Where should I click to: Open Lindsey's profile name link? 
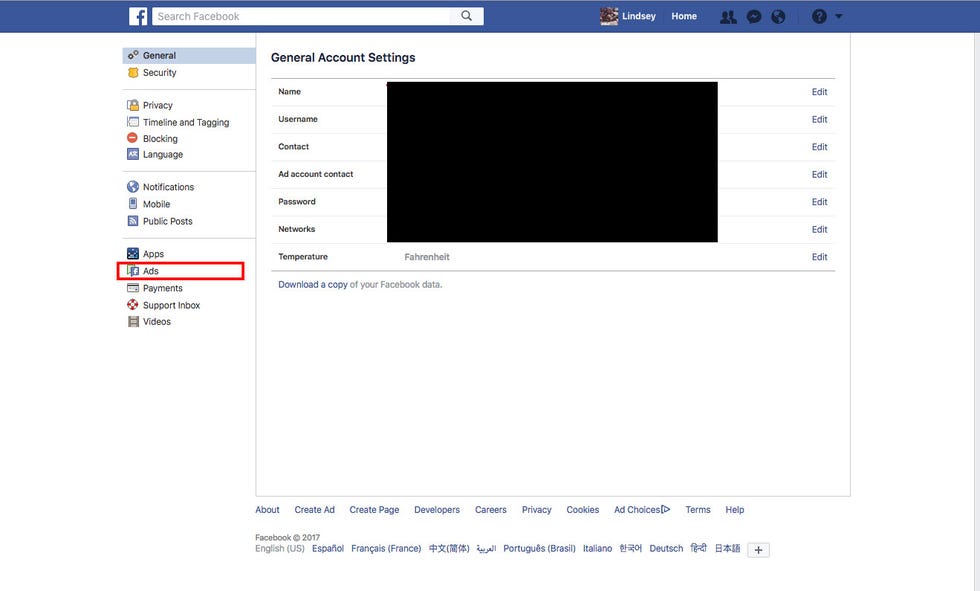[639, 16]
